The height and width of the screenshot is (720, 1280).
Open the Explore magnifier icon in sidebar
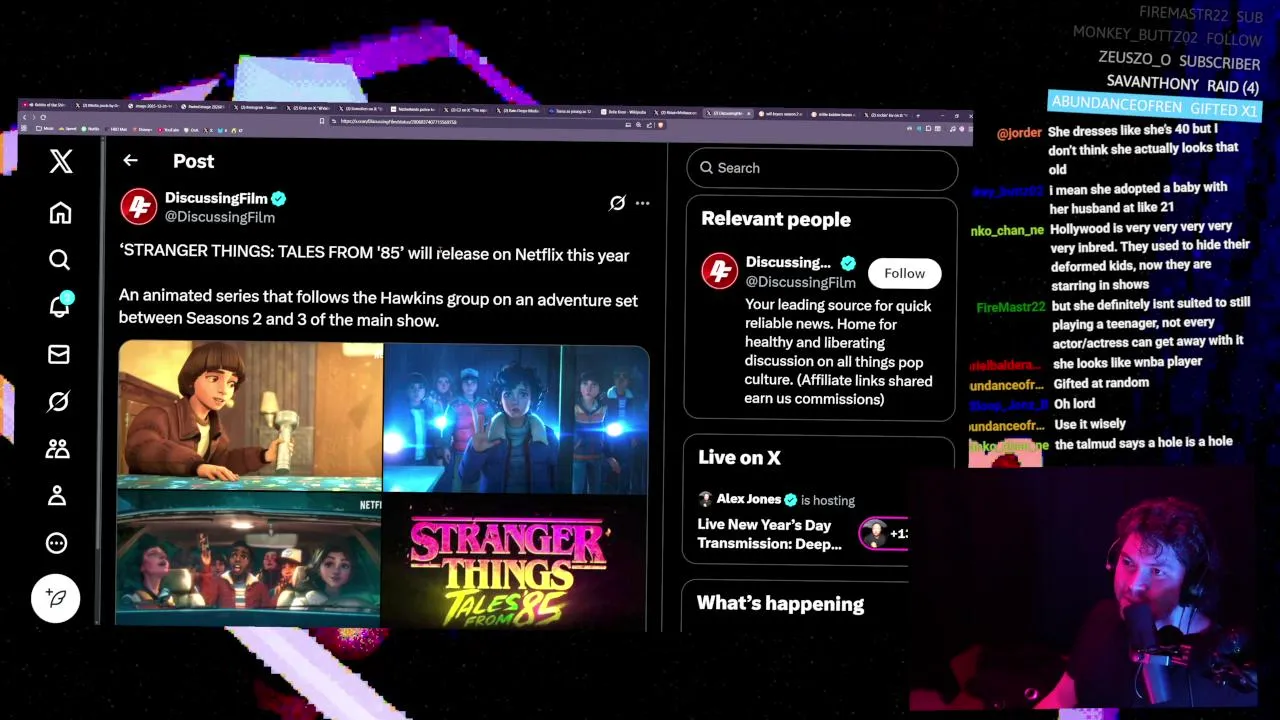[x=59, y=260]
